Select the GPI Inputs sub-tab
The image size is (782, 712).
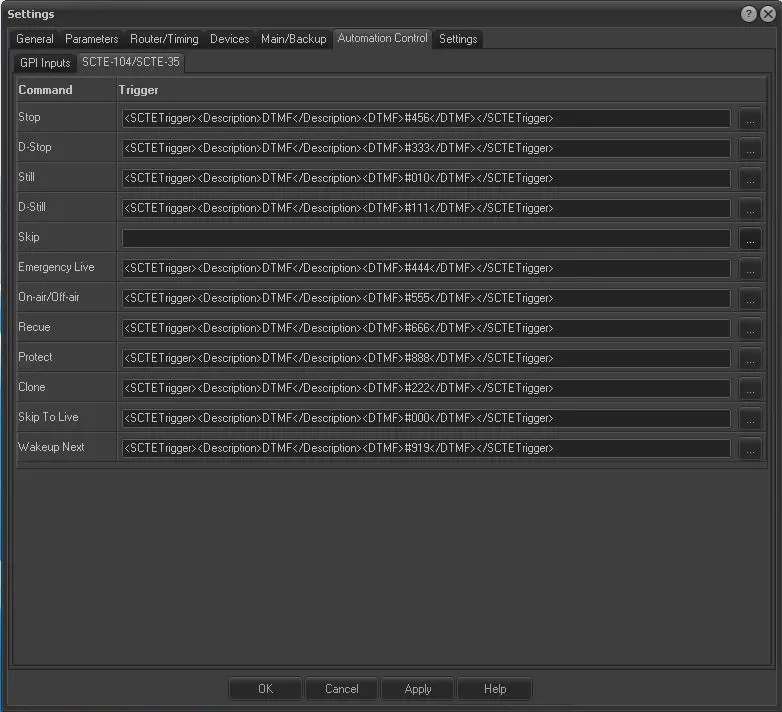tap(45, 63)
